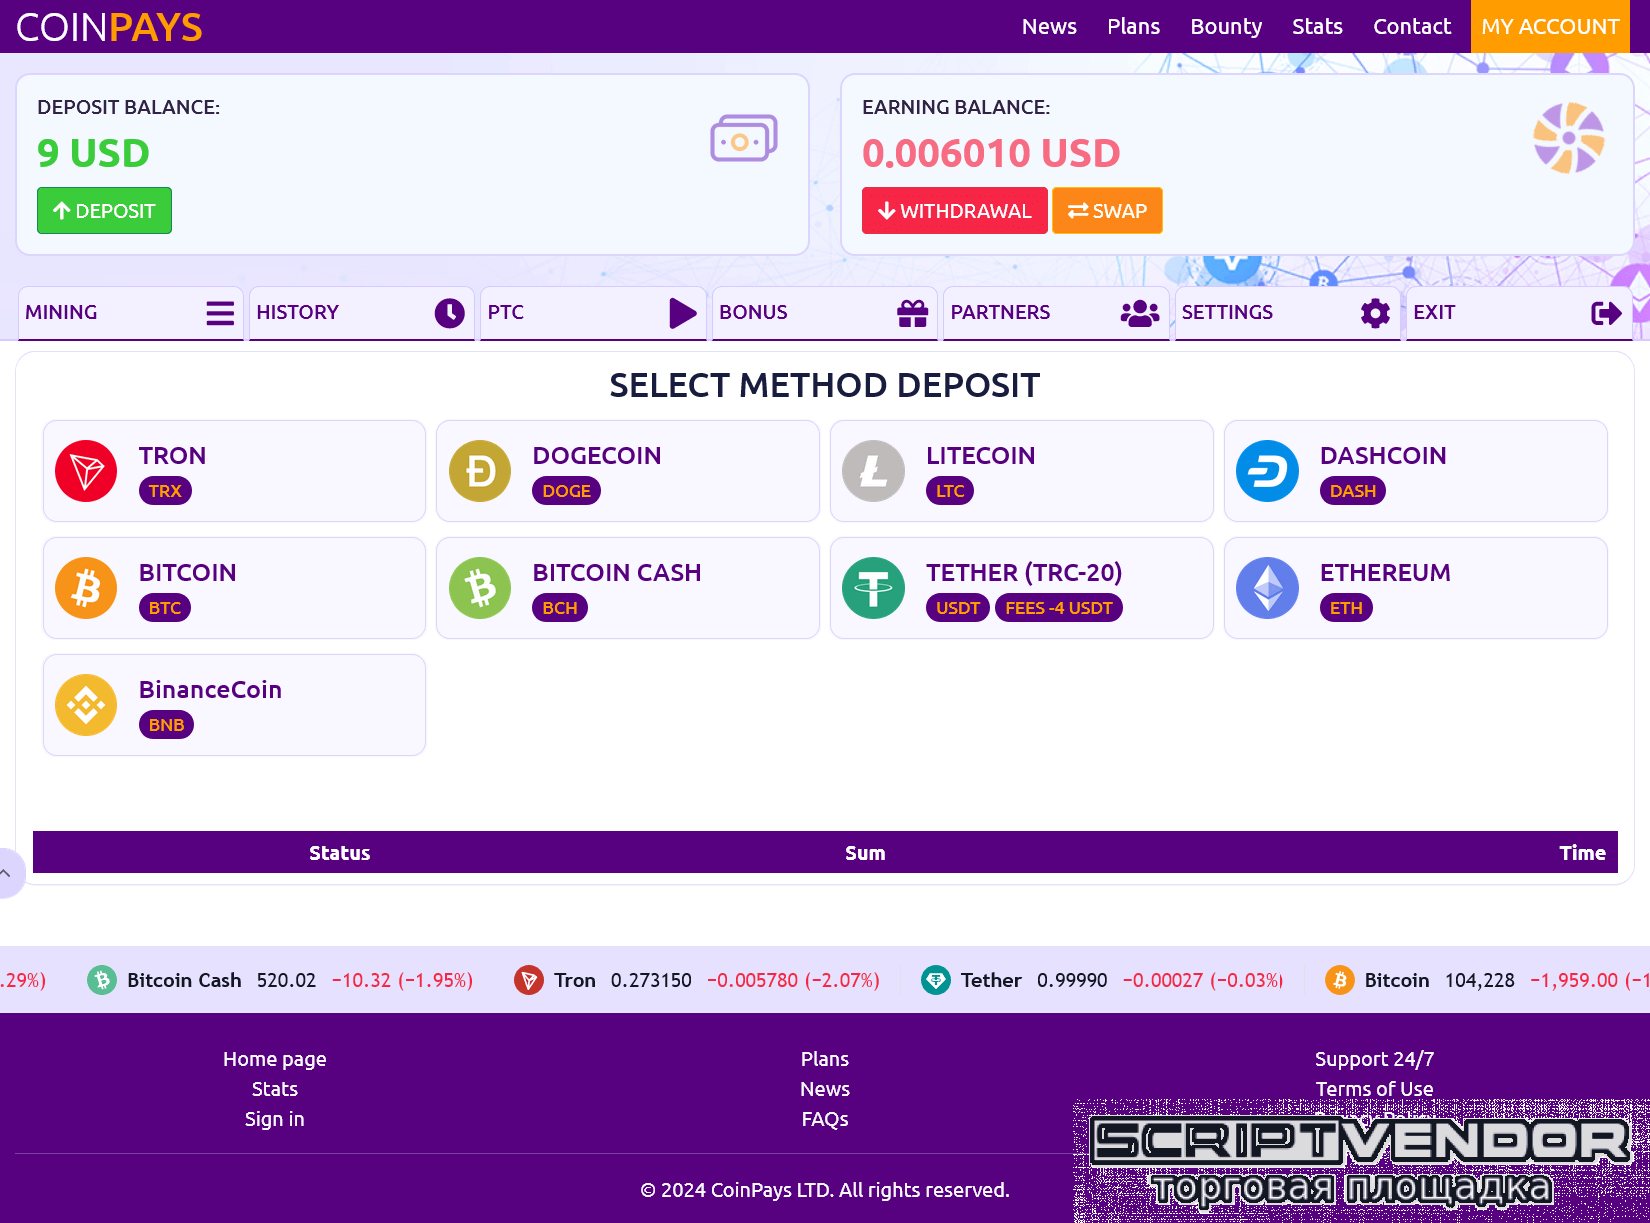
Task: Click the Mining hamburger menu icon
Action: pyautogui.click(x=220, y=313)
